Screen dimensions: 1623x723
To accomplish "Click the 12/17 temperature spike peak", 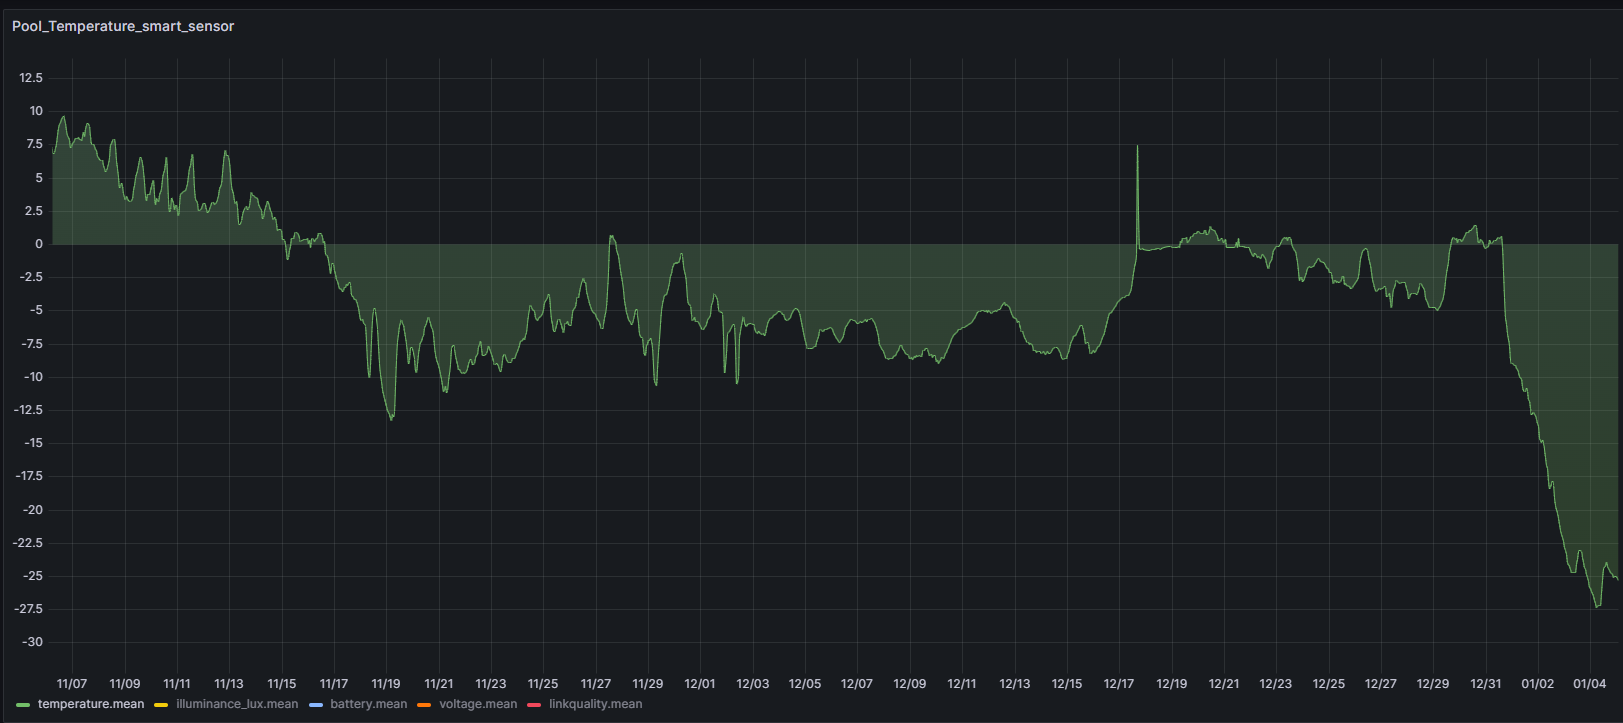I will pyautogui.click(x=1137, y=147).
